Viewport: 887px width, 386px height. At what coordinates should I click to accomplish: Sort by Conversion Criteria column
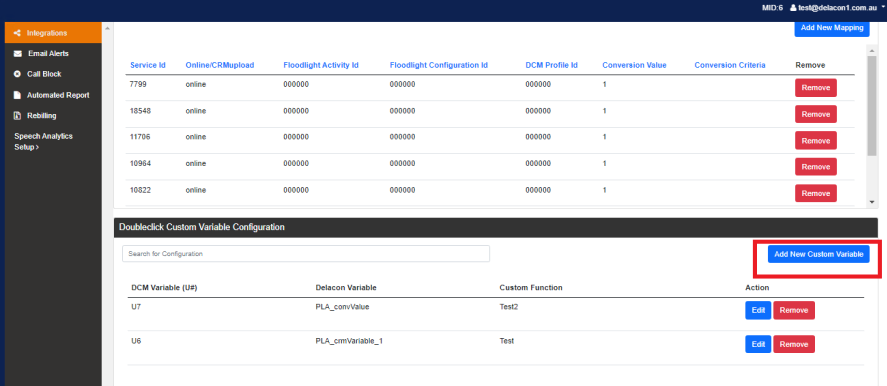coord(730,65)
